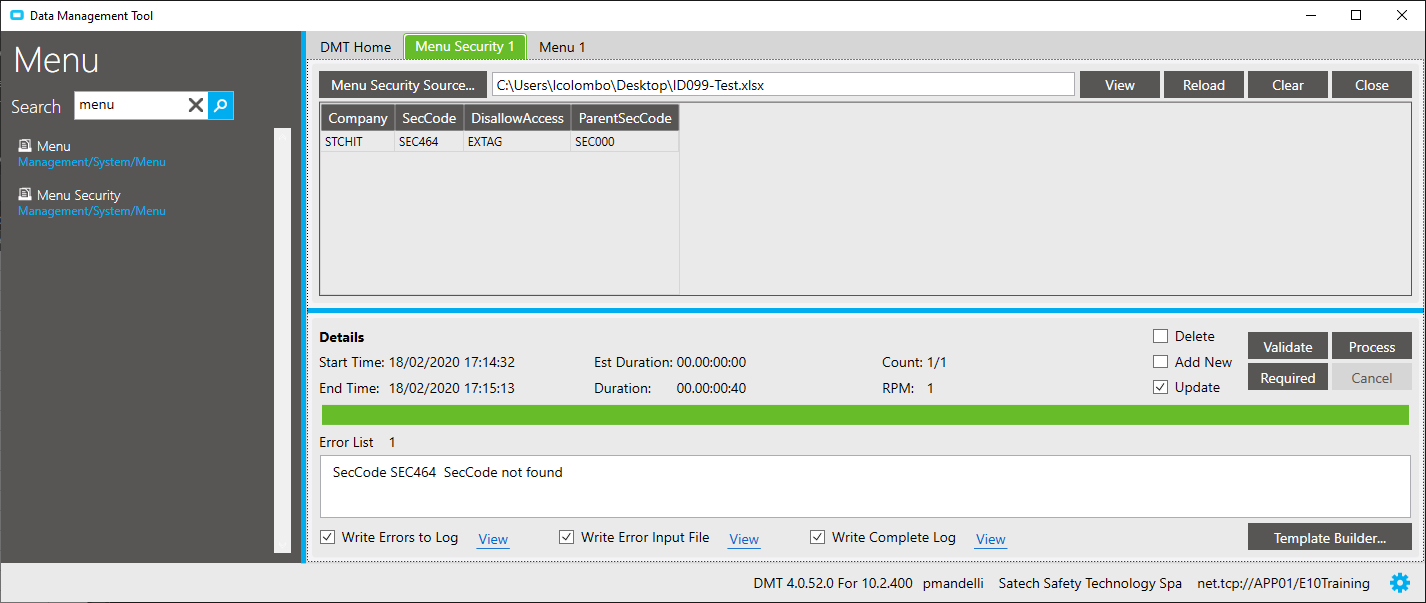Select the SEC000 cell
Viewport: 1426px width, 603px height.
[x=625, y=142]
